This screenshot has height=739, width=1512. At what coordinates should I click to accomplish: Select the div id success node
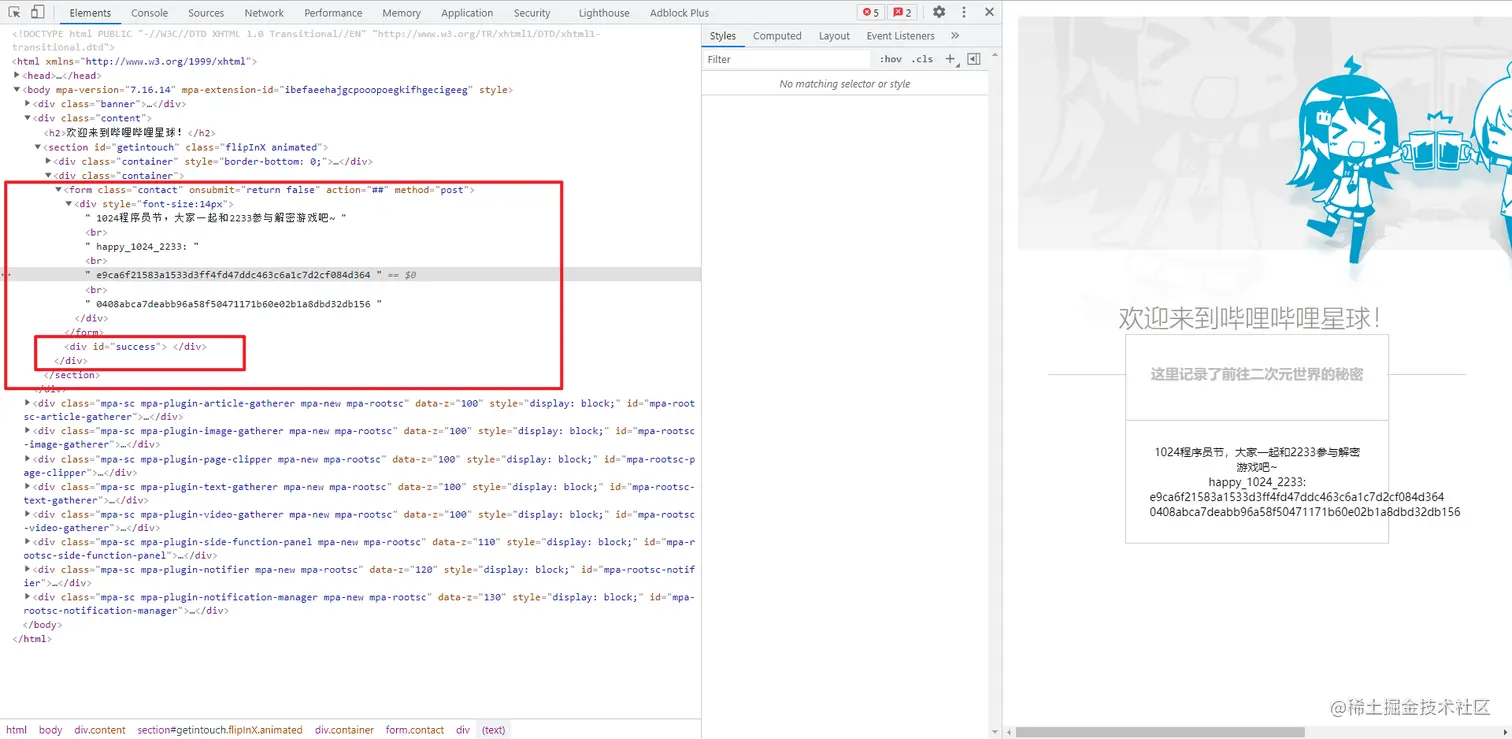pos(136,346)
